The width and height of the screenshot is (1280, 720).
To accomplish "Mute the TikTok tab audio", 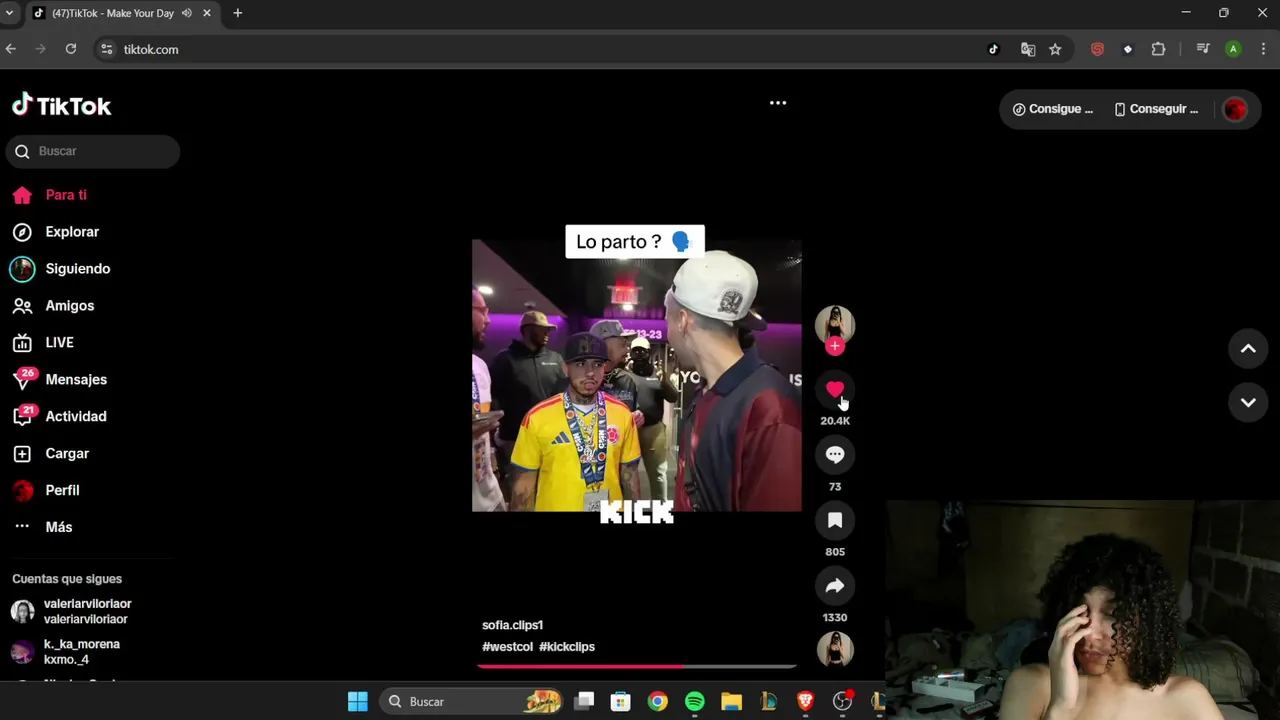I will 187,13.
